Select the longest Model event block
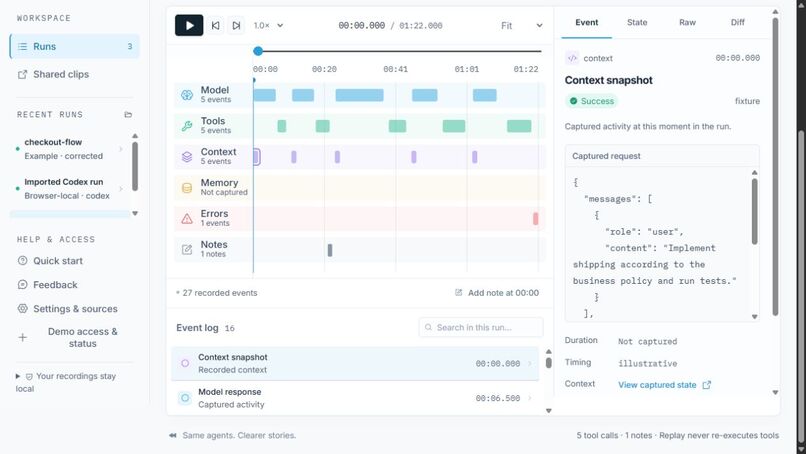The height and width of the screenshot is (454, 806). pos(359,95)
